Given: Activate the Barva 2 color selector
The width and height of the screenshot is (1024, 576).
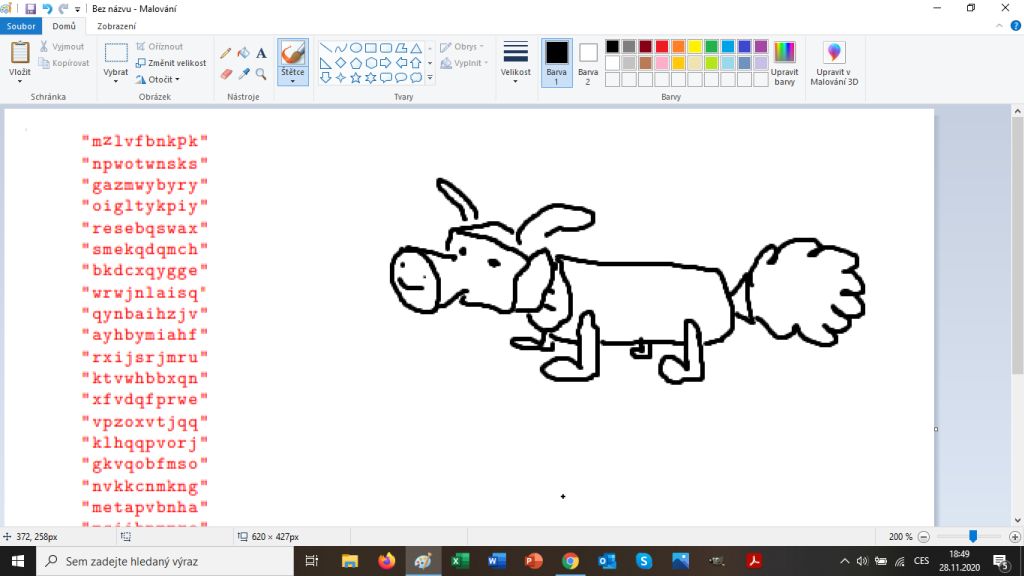Looking at the screenshot, I should coord(588,62).
